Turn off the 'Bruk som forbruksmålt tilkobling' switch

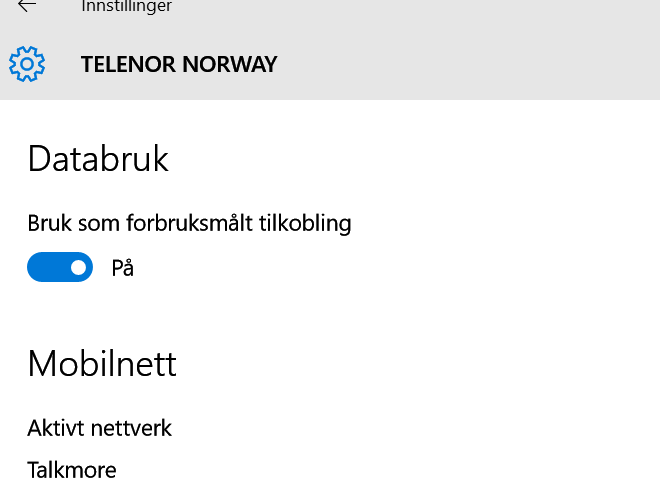[x=60, y=267]
